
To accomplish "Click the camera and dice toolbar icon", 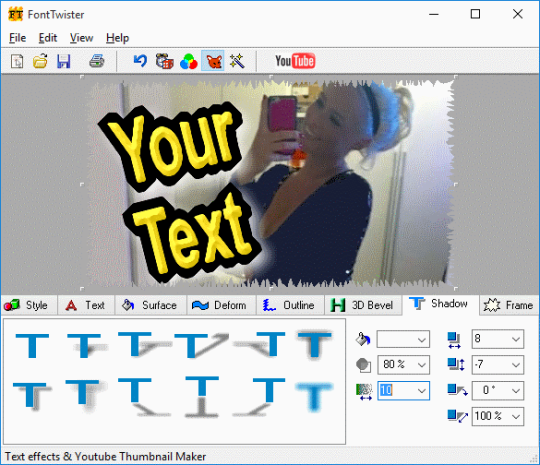I will click(x=164, y=61).
